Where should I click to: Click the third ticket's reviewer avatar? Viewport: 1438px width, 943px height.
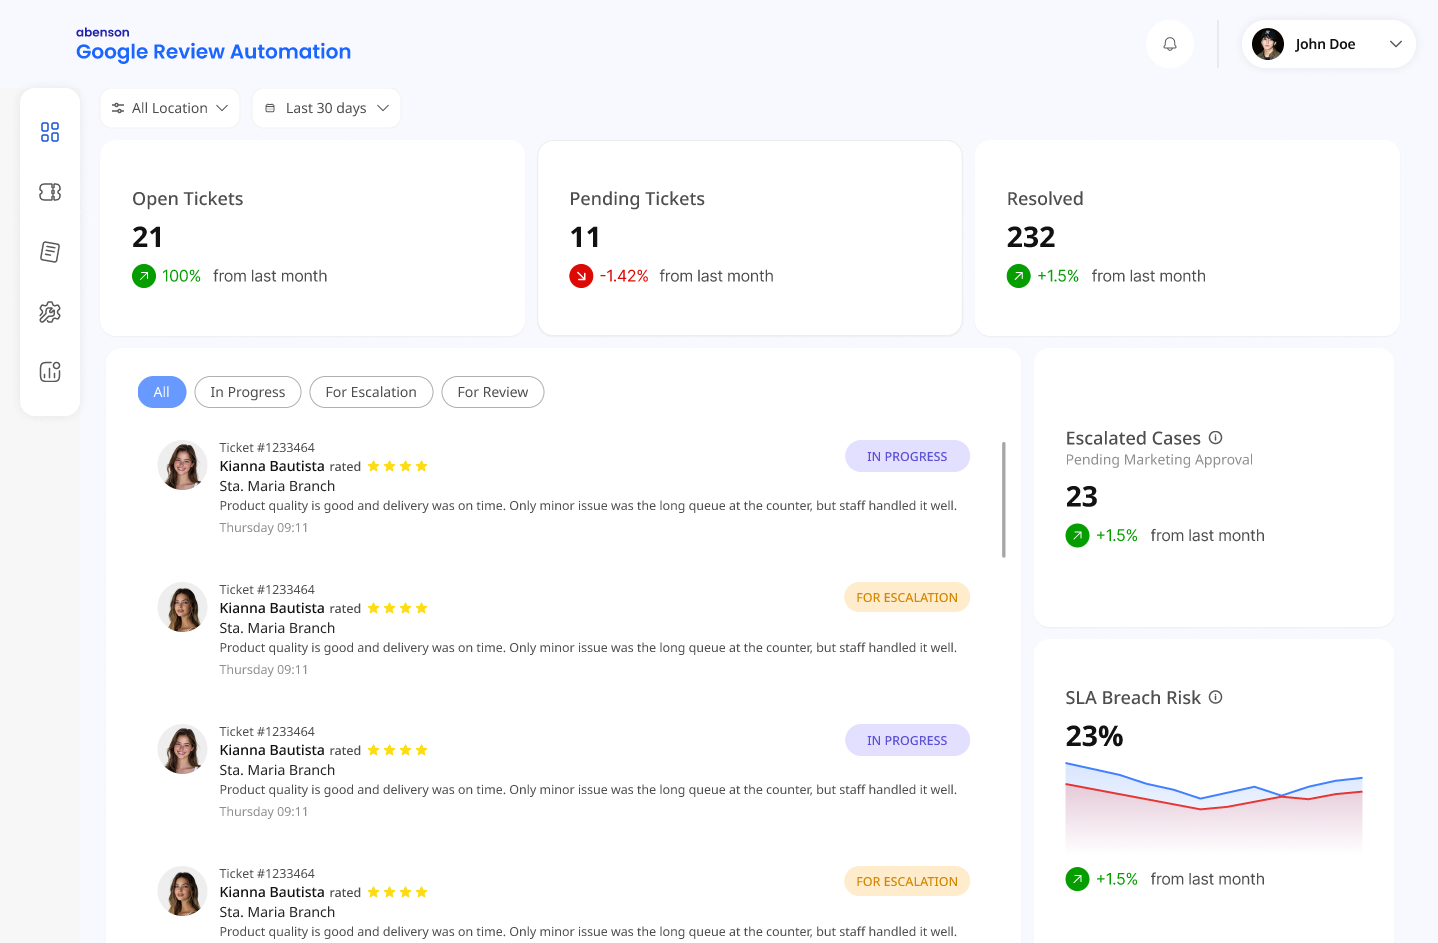[183, 749]
